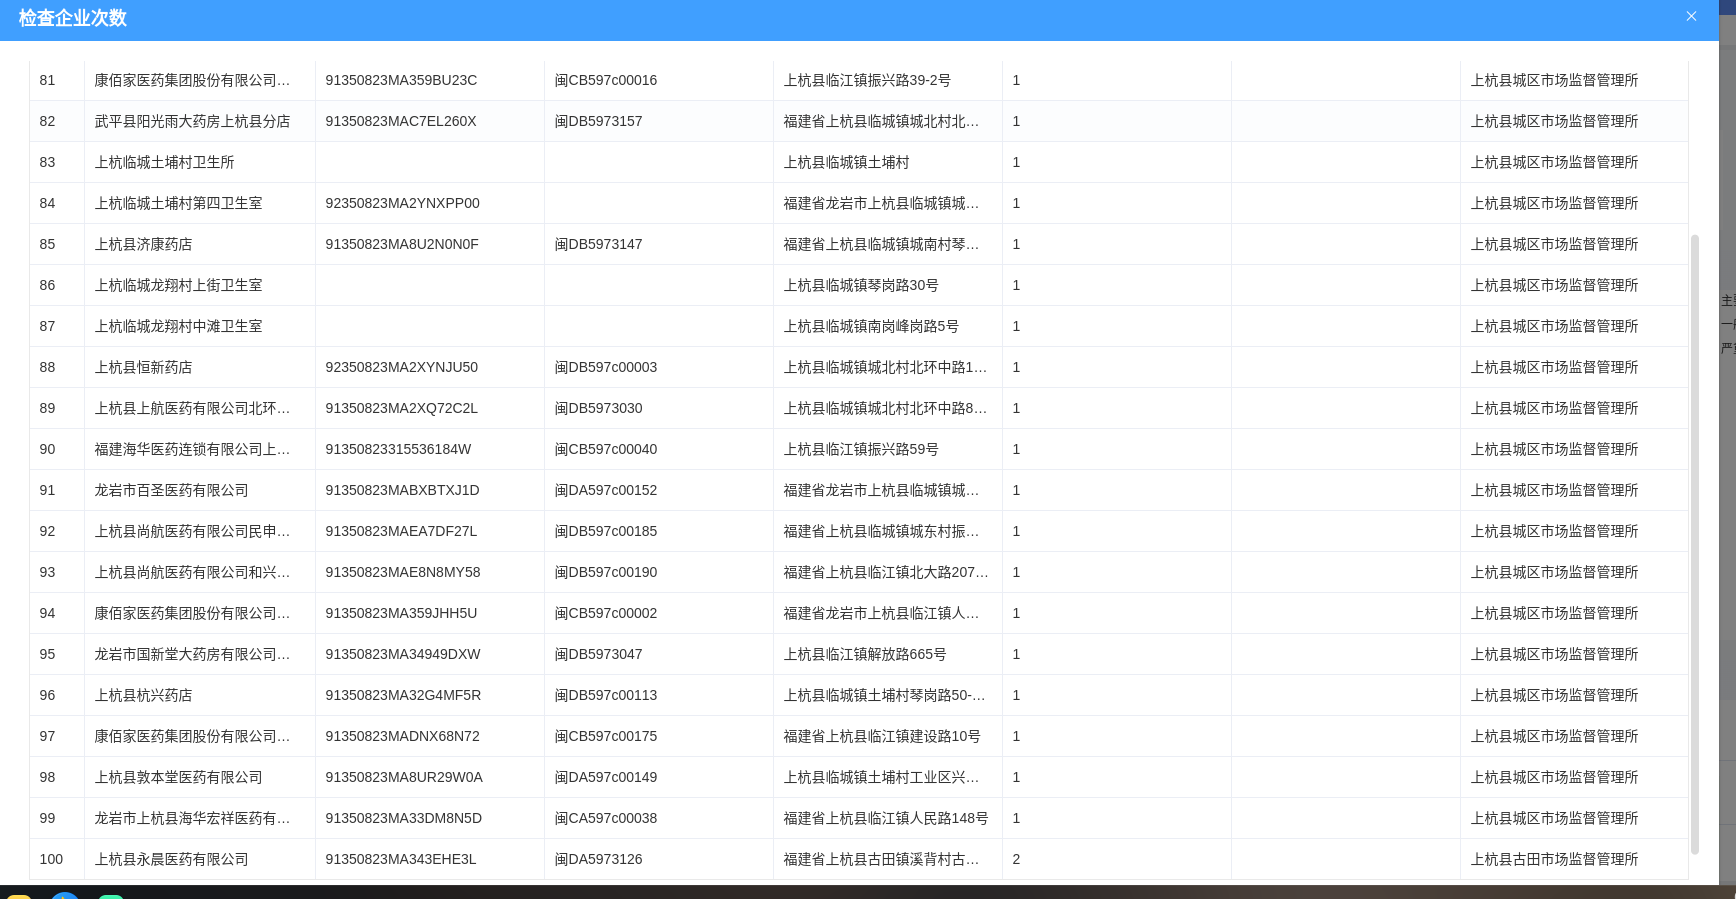1736x899 pixels.
Task: Click license number 闽DB597c00185
Action: [x=605, y=531]
